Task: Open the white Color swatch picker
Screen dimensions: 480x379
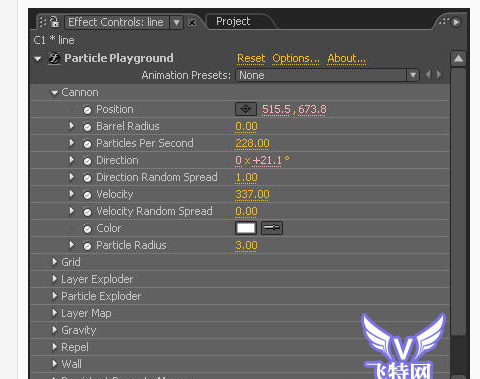Action: [x=246, y=228]
